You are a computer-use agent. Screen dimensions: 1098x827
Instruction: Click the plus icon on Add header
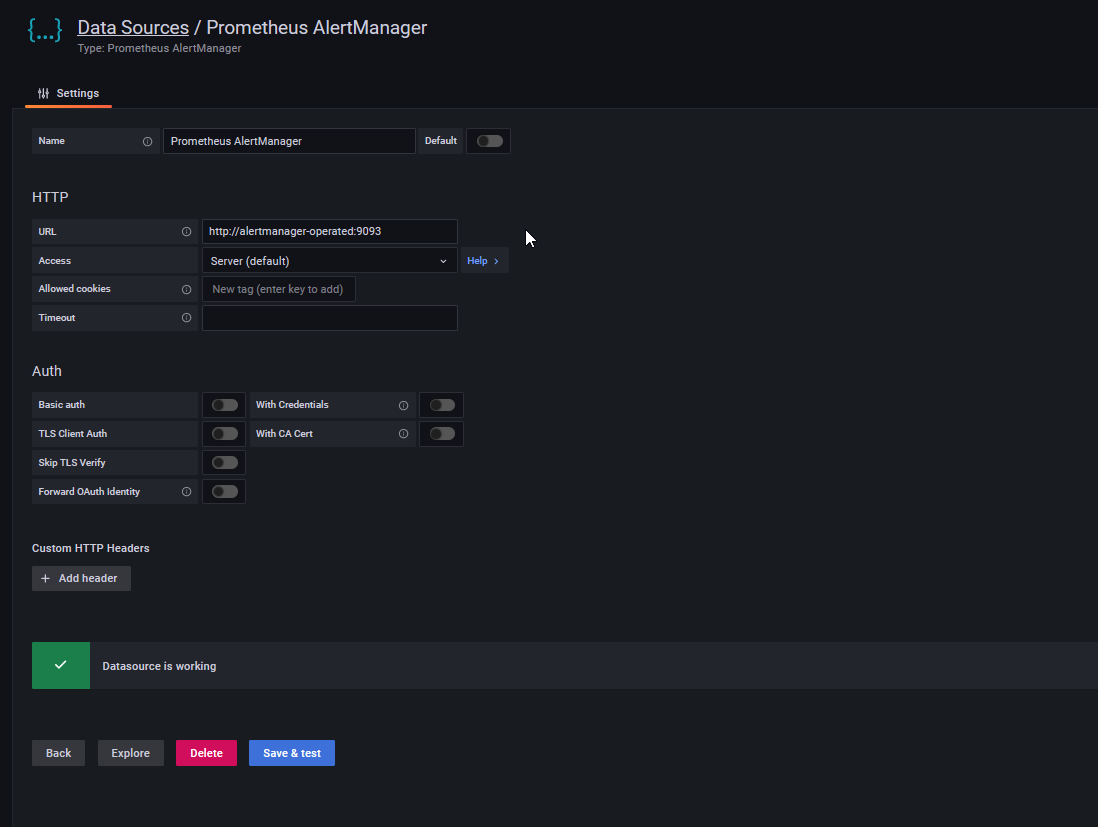point(46,578)
